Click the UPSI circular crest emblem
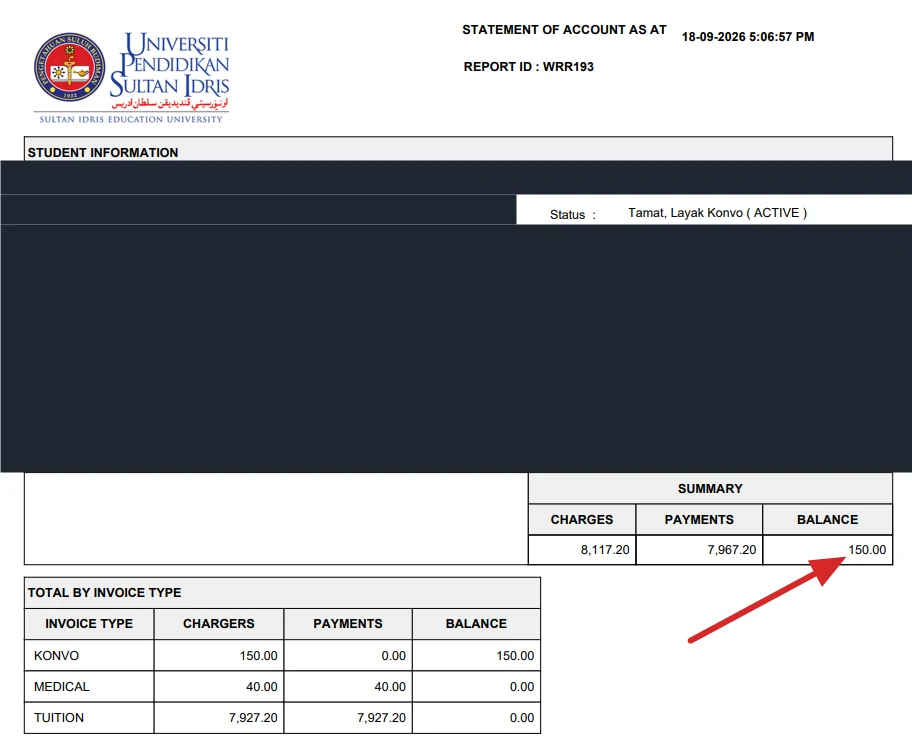Image resolution: width=912 pixels, height=737 pixels. click(x=69, y=67)
